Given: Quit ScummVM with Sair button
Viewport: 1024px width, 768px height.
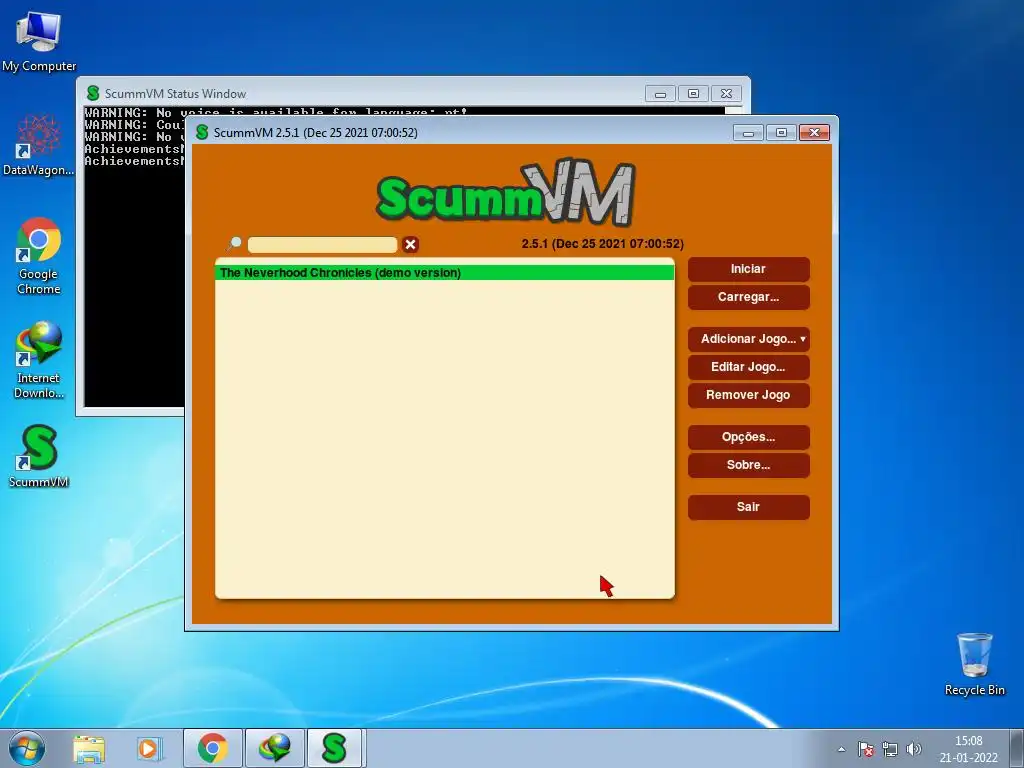Looking at the screenshot, I should click(748, 507).
